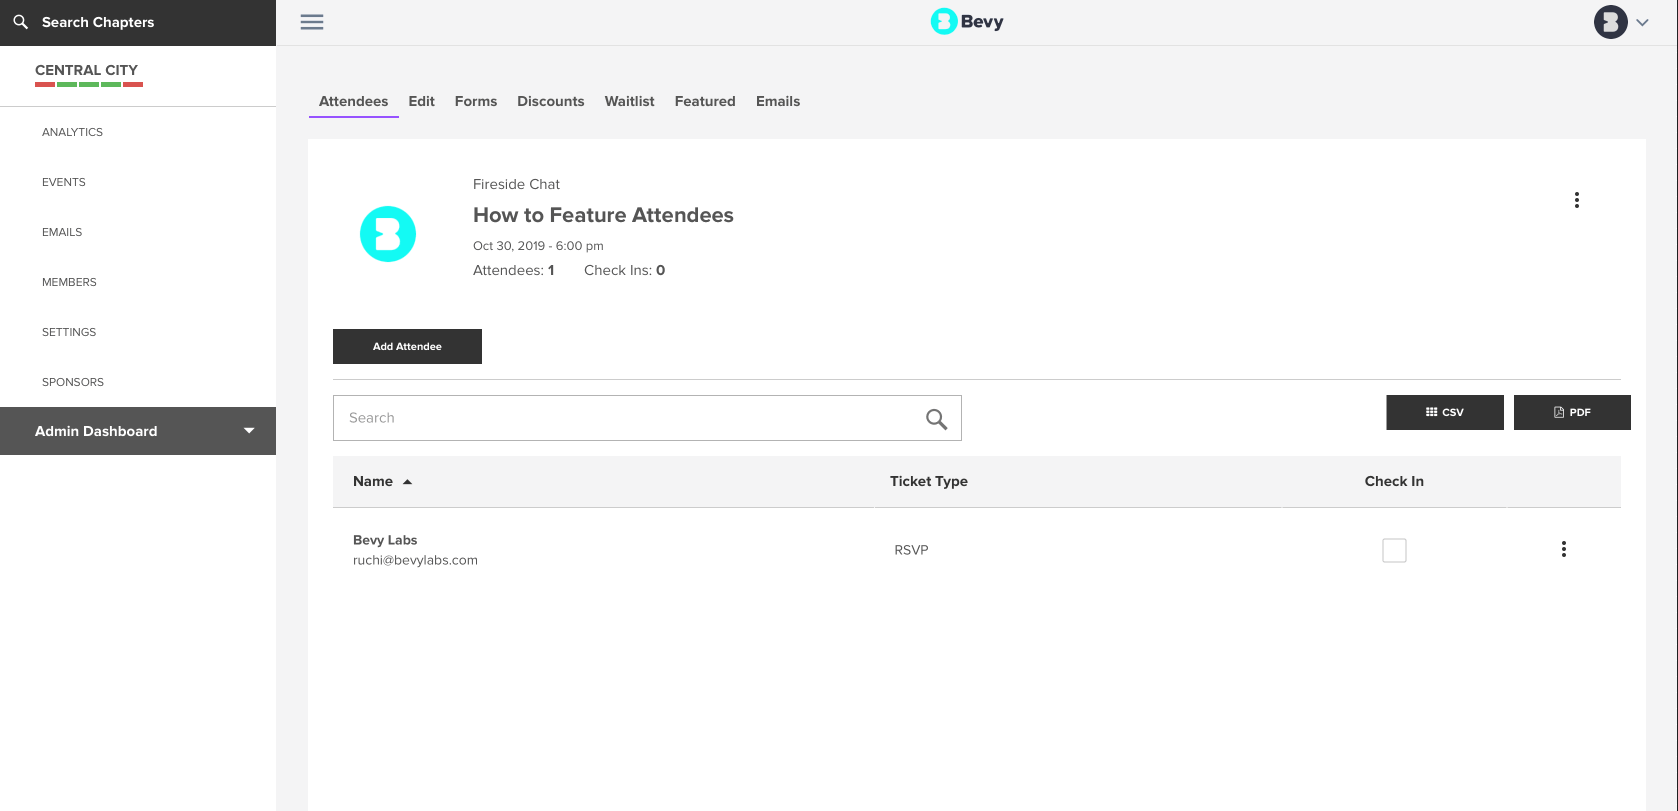This screenshot has height=811, width=1678.
Task: Click the Attendees: 1 count
Action: tap(513, 270)
